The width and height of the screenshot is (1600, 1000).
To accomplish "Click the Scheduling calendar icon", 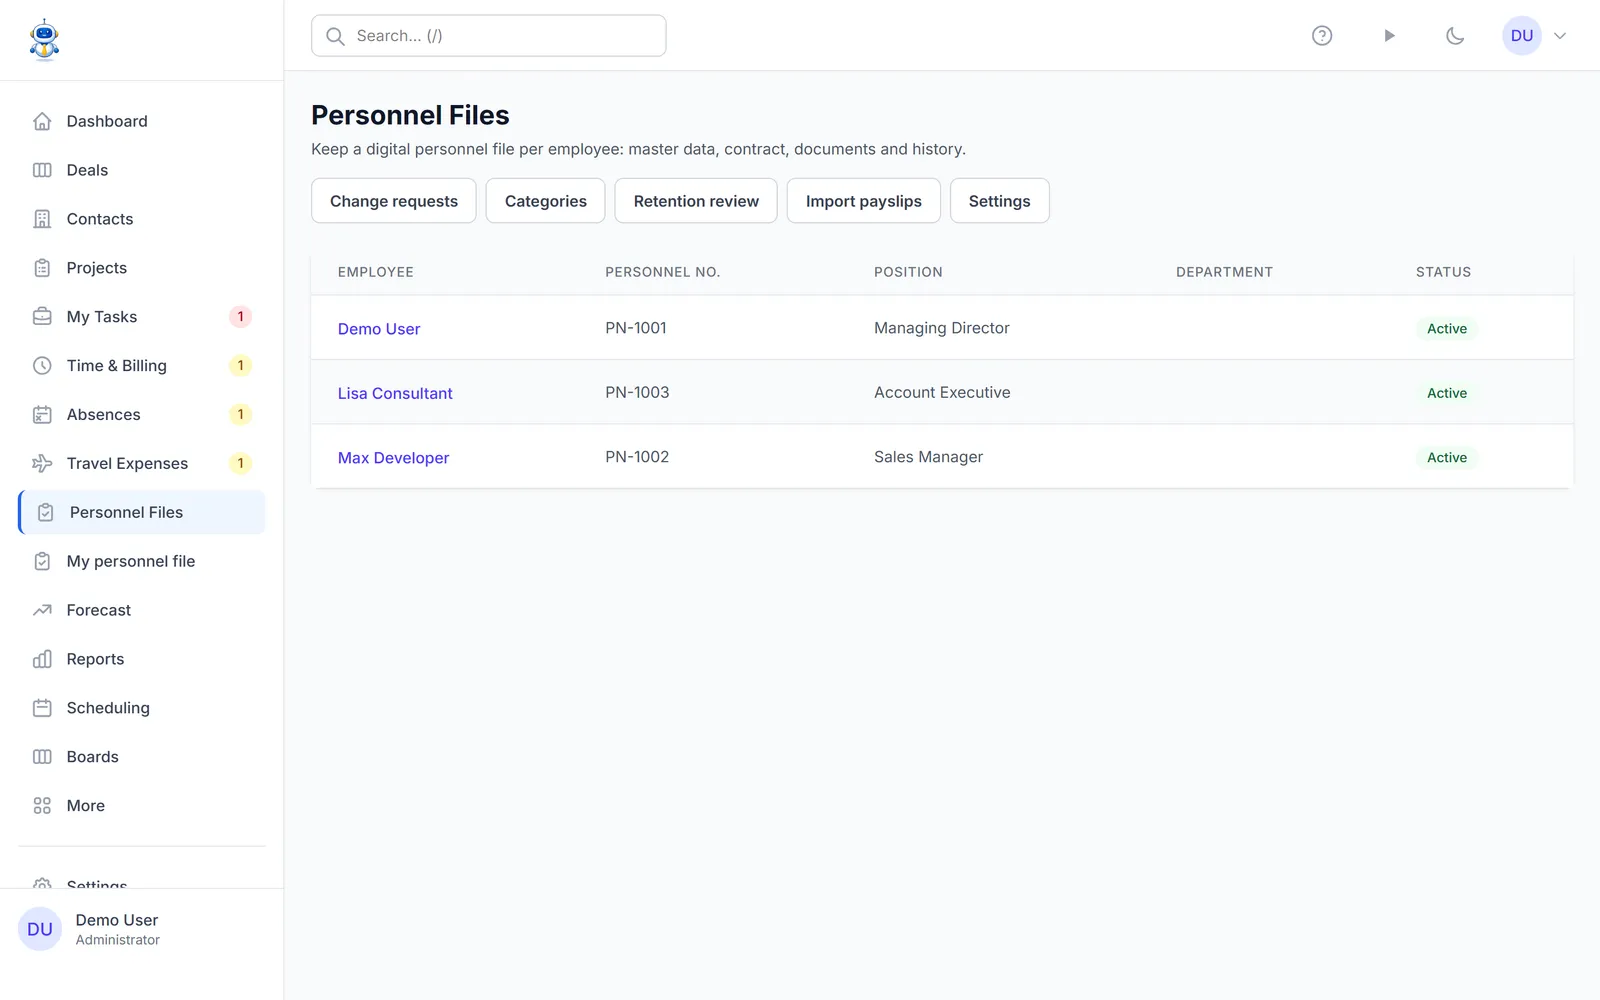I will pyautogui.click(x=42, y=708).
